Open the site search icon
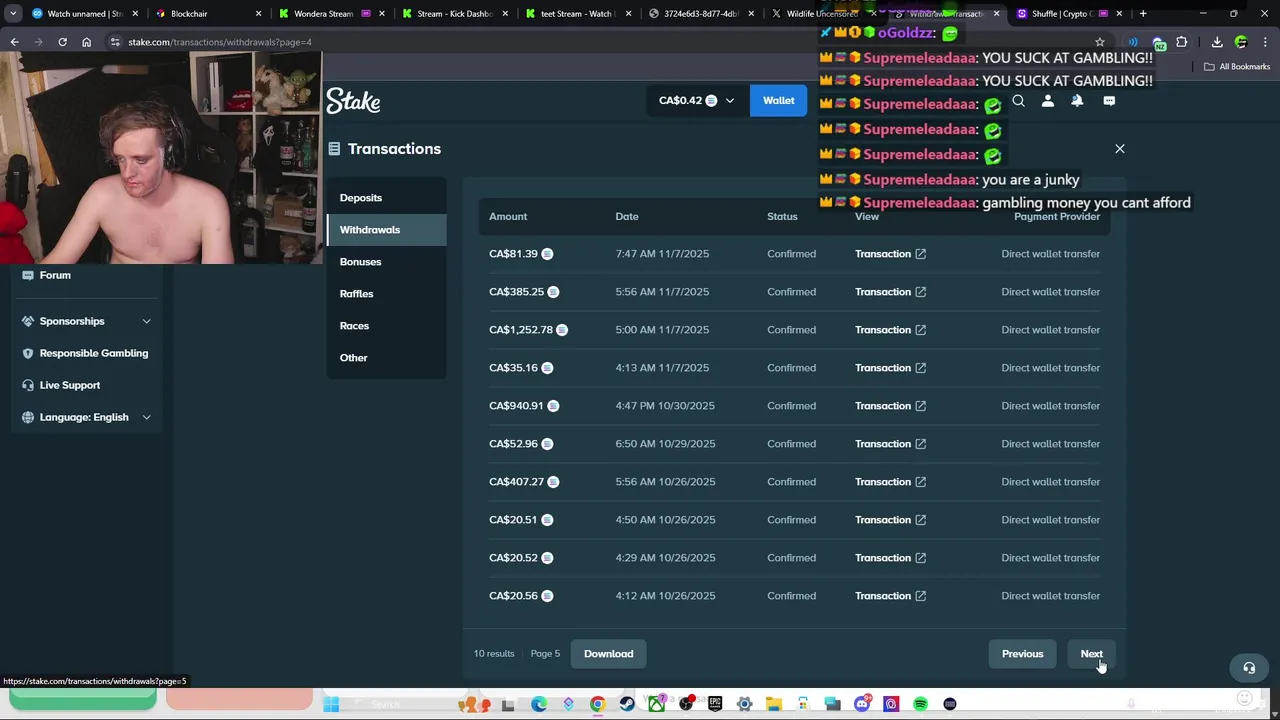The image size is (1280, 720). (x=1018, y=101)
